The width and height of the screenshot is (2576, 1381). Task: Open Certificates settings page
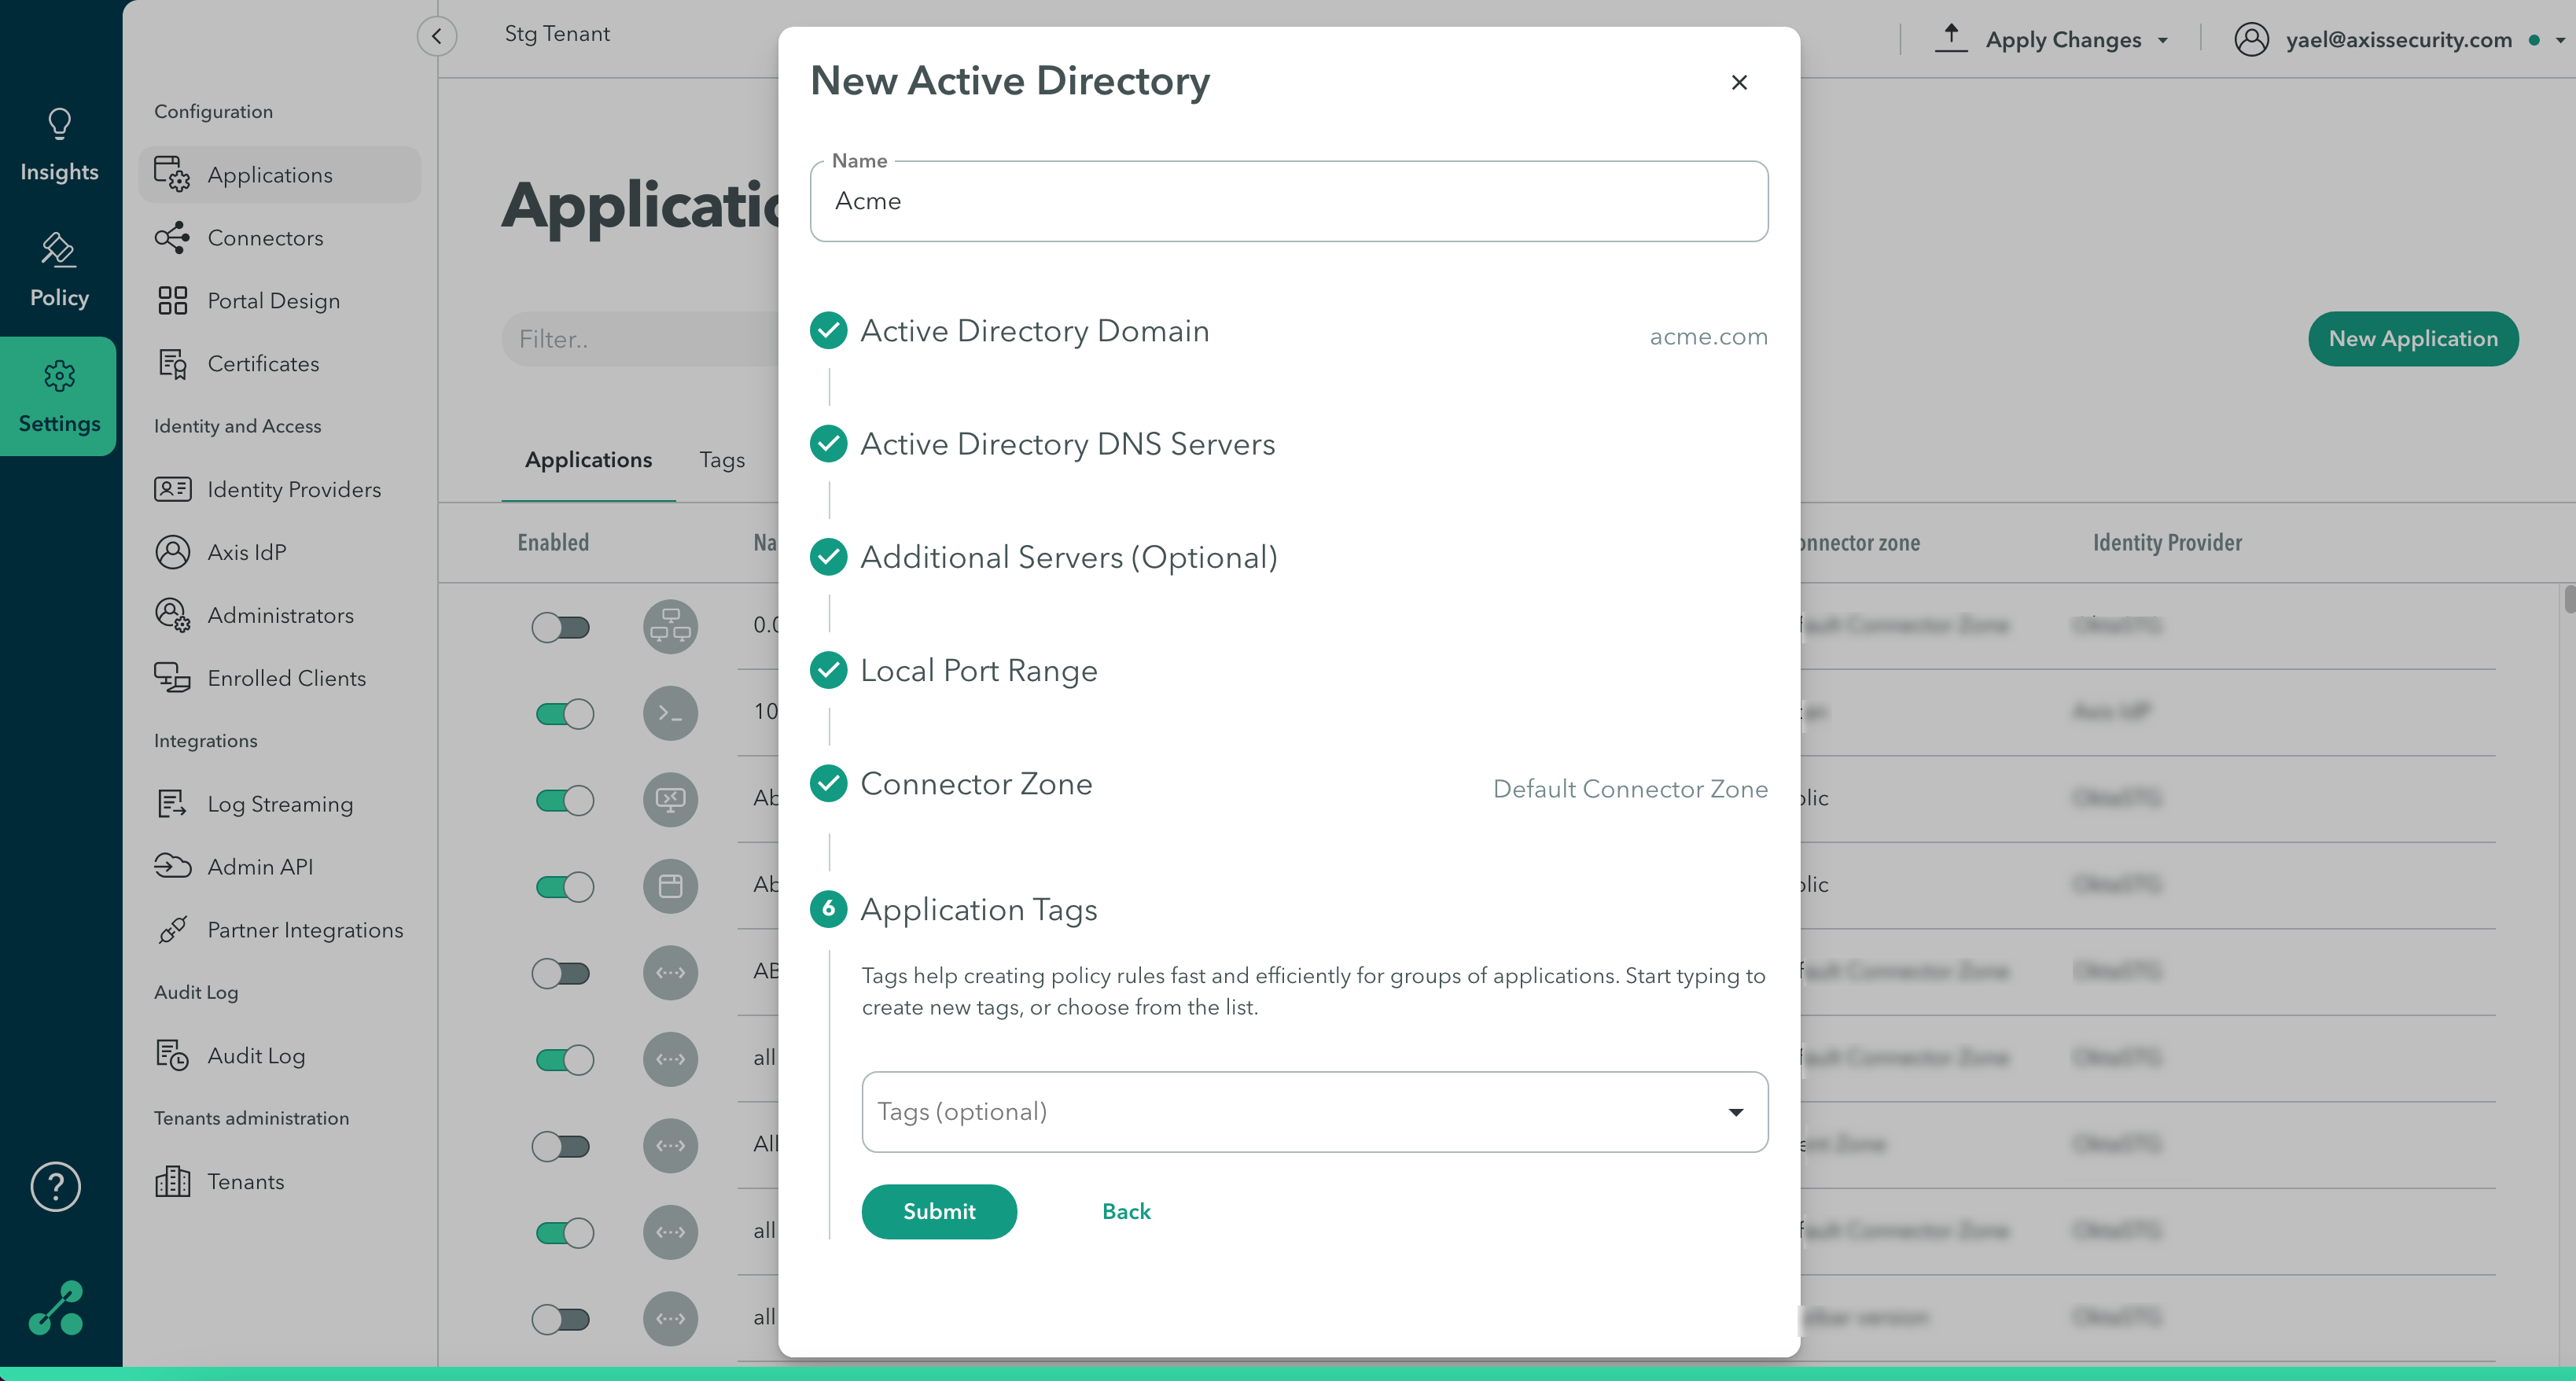point(263,364)
